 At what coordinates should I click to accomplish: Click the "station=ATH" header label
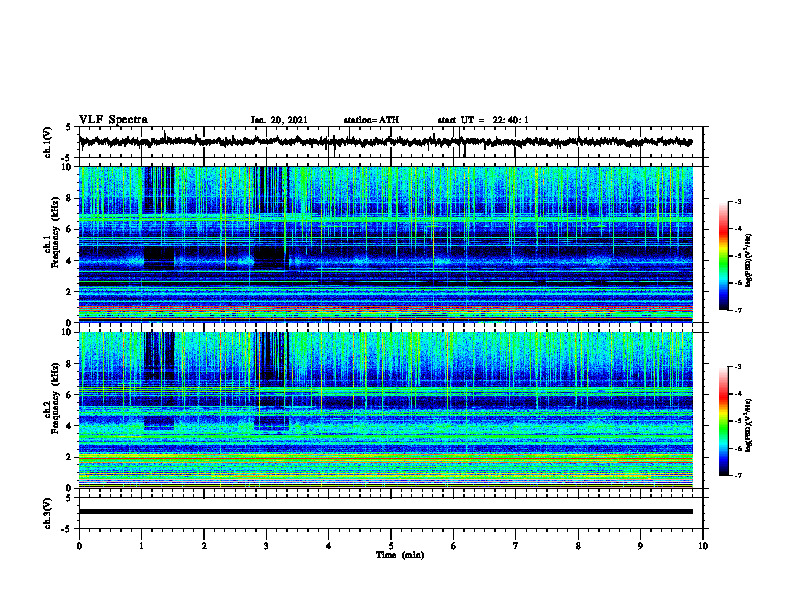pyautogui.click(x=371, y=120)
